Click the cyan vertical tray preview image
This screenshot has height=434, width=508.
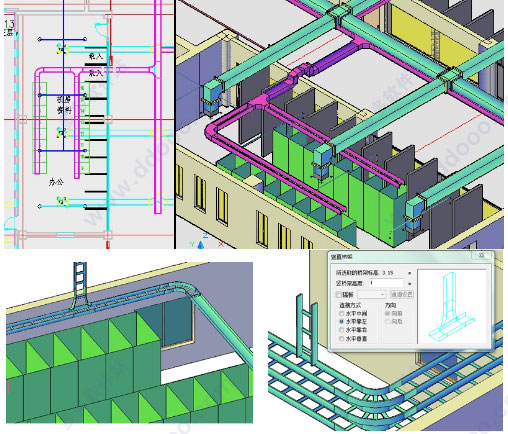451,306
